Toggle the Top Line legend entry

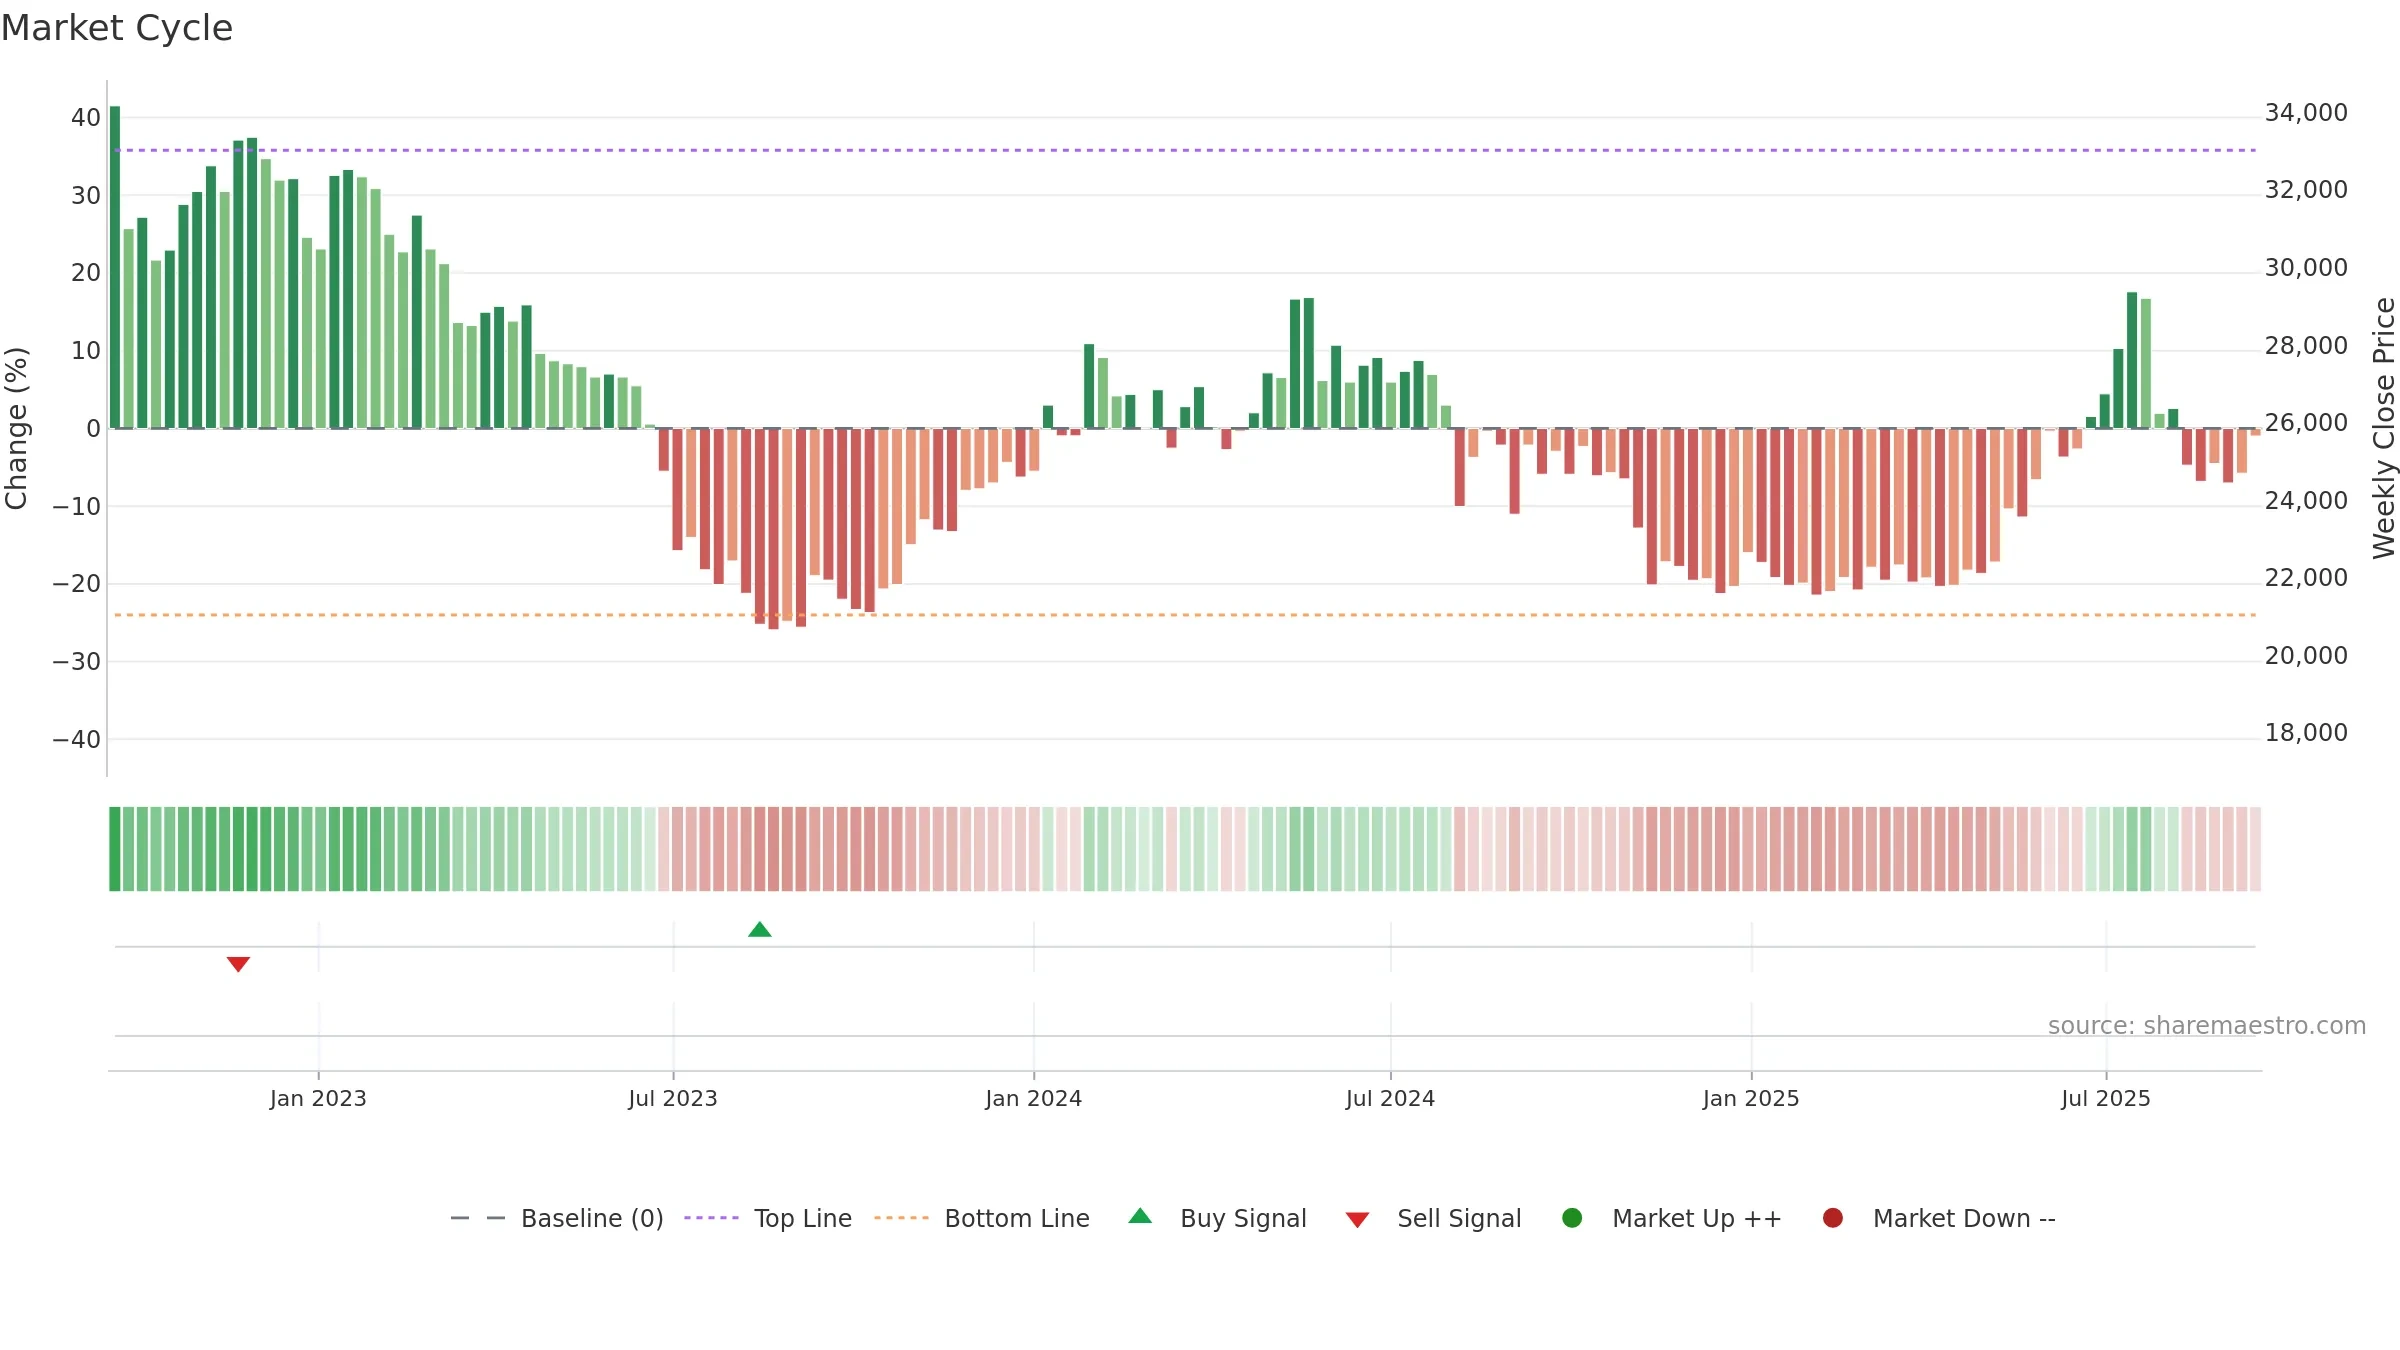[768, 1218]
